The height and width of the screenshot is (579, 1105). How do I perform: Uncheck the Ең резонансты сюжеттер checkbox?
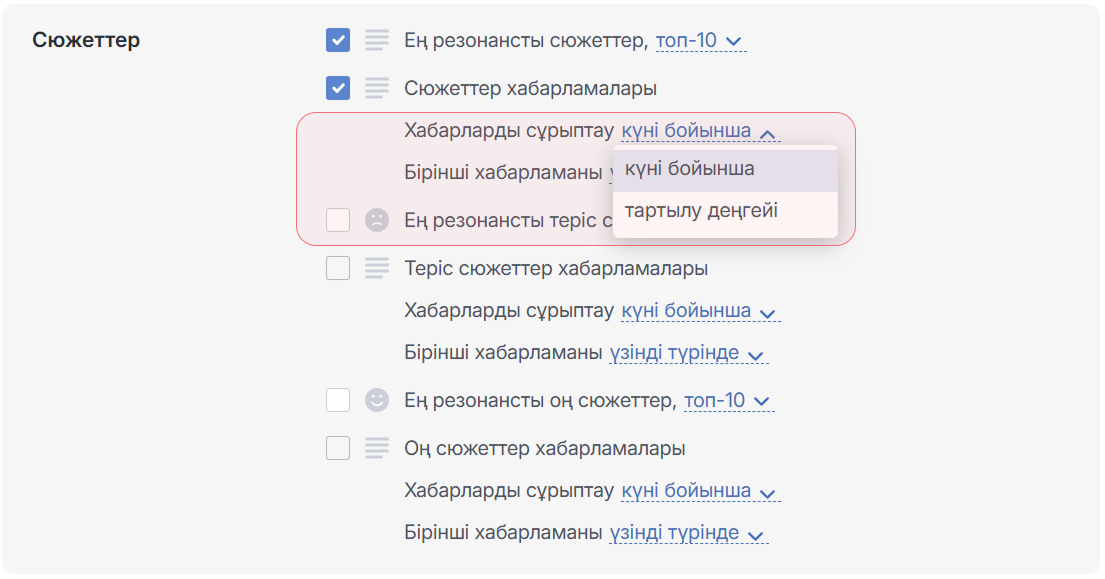coord(338,41)
